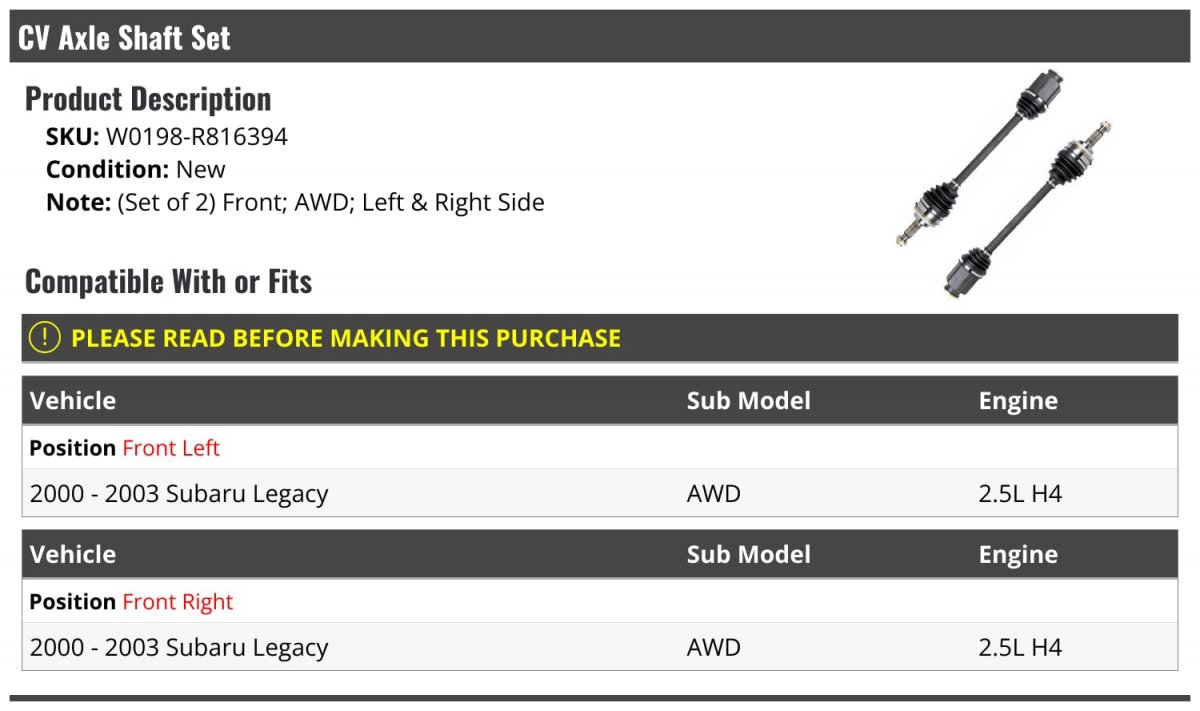1200x711 pixels.
Task: Click AWD in the Front Left row
Action: [714, 493]
